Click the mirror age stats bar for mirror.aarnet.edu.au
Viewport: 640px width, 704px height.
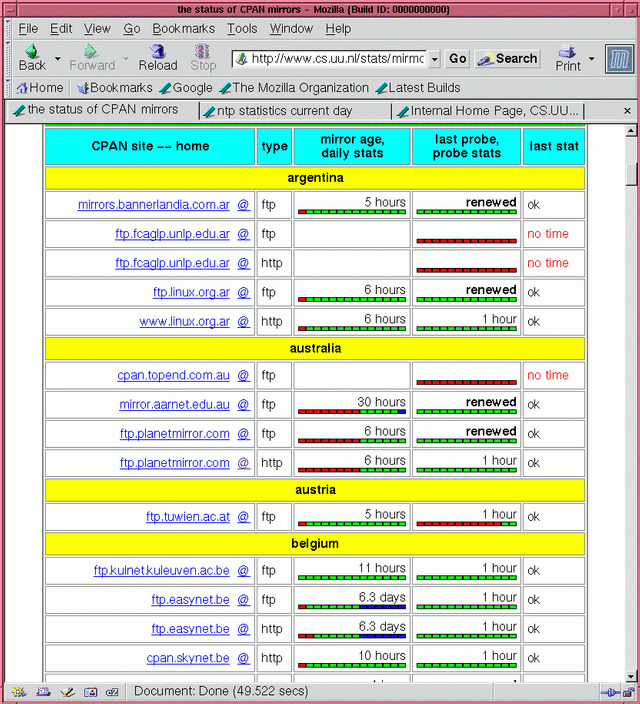click(352, 411)
